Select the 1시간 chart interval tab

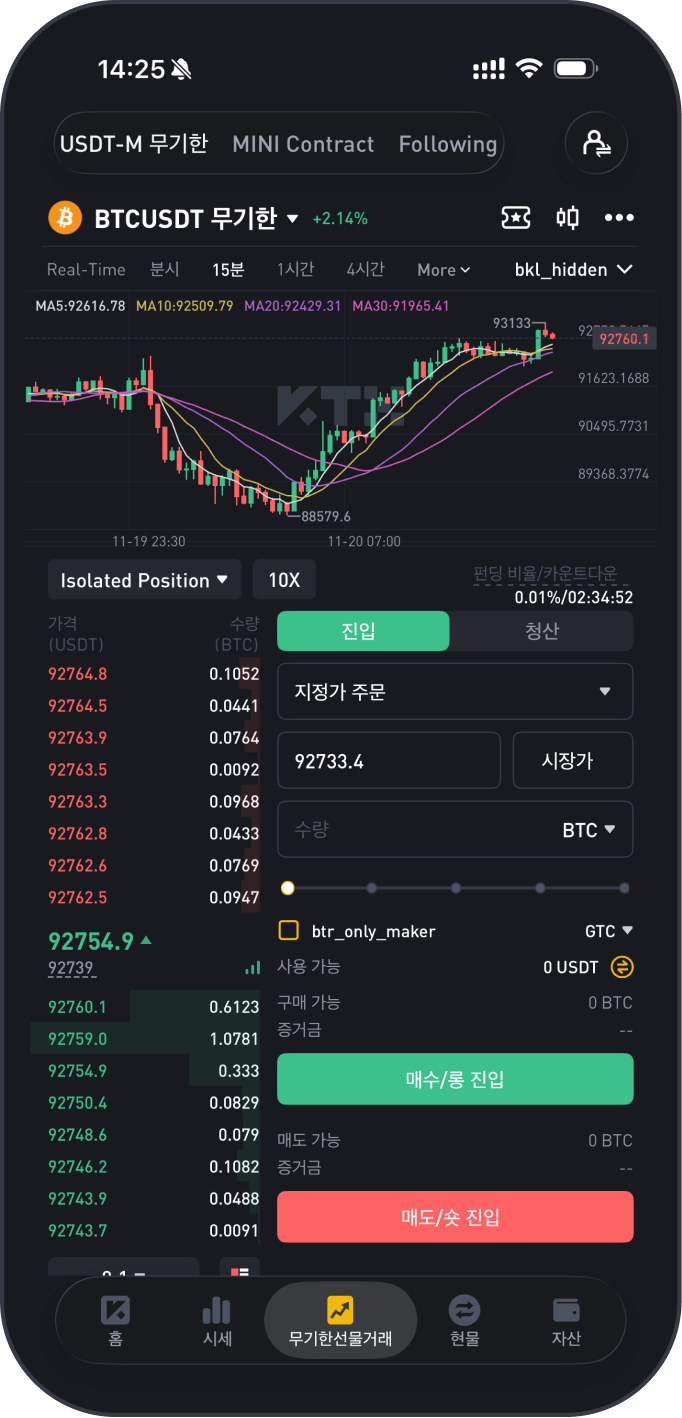pyautogui.click(x=295, y=269)
